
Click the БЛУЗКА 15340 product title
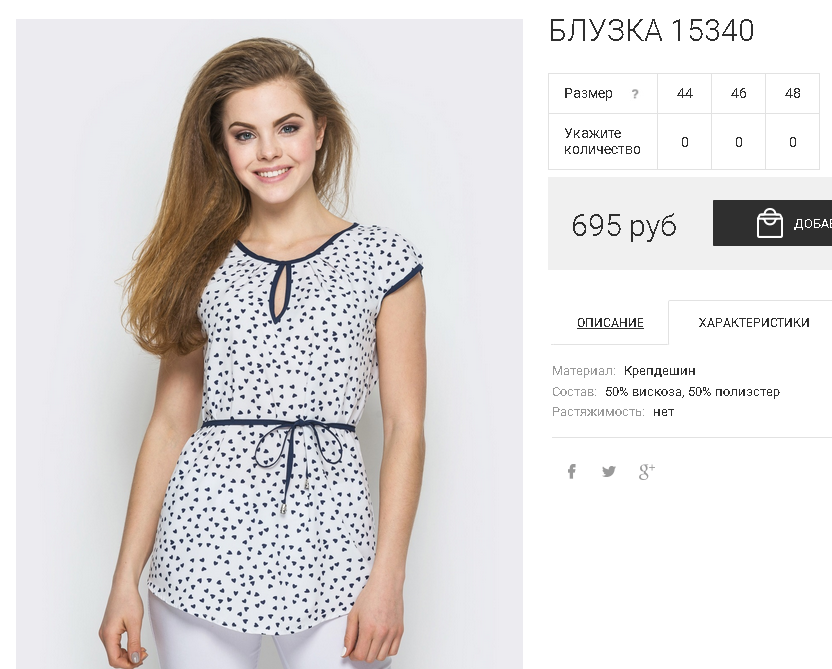click(651, 30)
